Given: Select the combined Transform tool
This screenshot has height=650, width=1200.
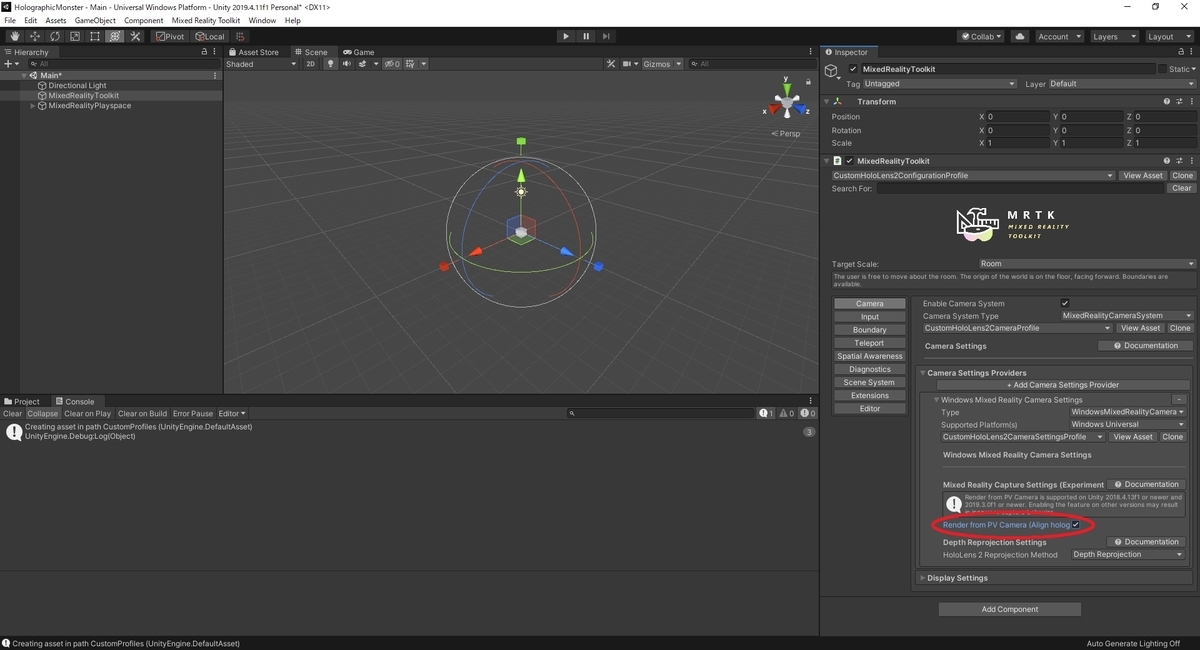Looking at the screenshot, I should click(x=114, y=36).
